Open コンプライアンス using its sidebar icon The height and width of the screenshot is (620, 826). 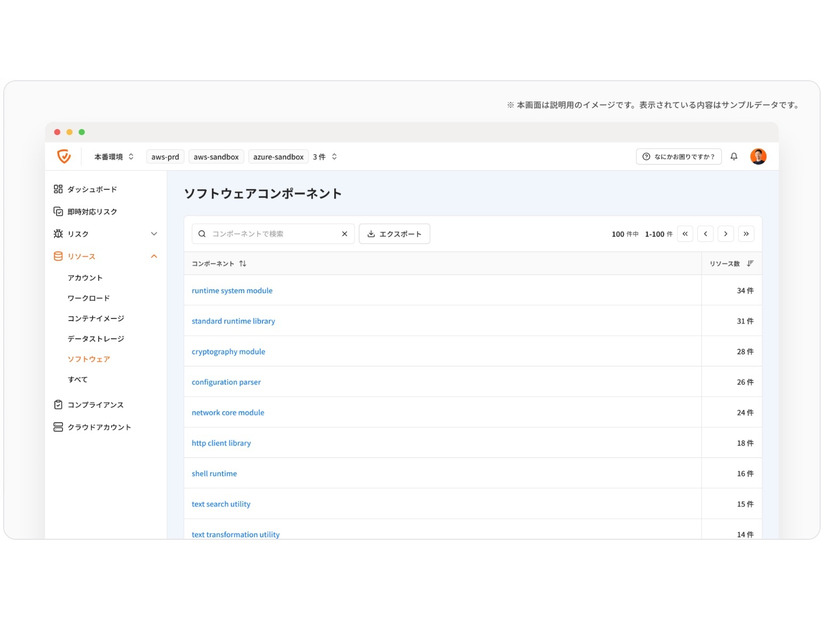(58, 404)
